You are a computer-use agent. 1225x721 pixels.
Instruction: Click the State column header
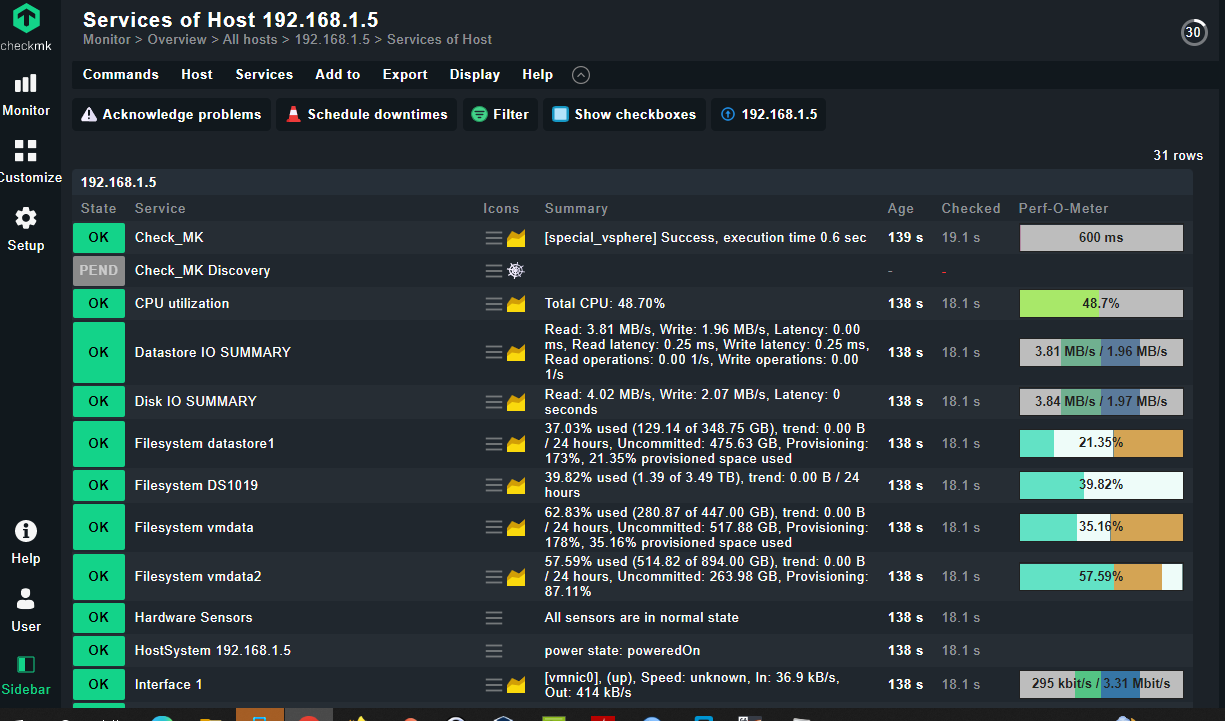[99, 209]
